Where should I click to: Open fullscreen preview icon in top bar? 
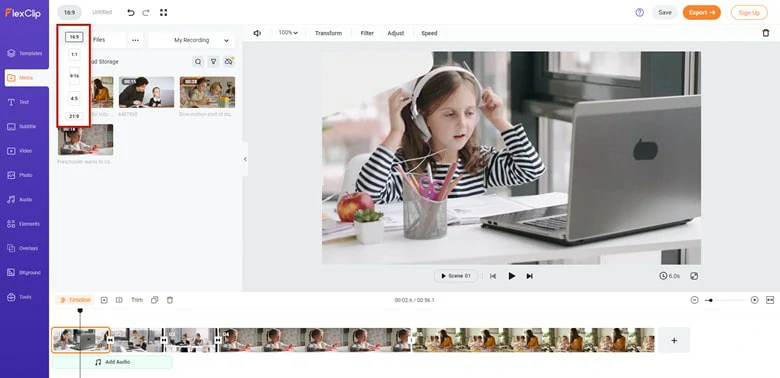(x=164, y=12)
